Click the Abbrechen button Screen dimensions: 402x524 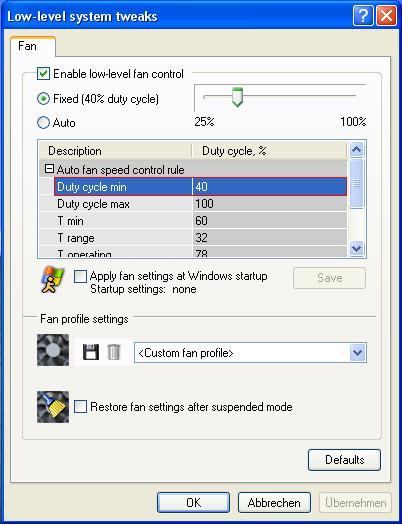[x=274, y=503]
